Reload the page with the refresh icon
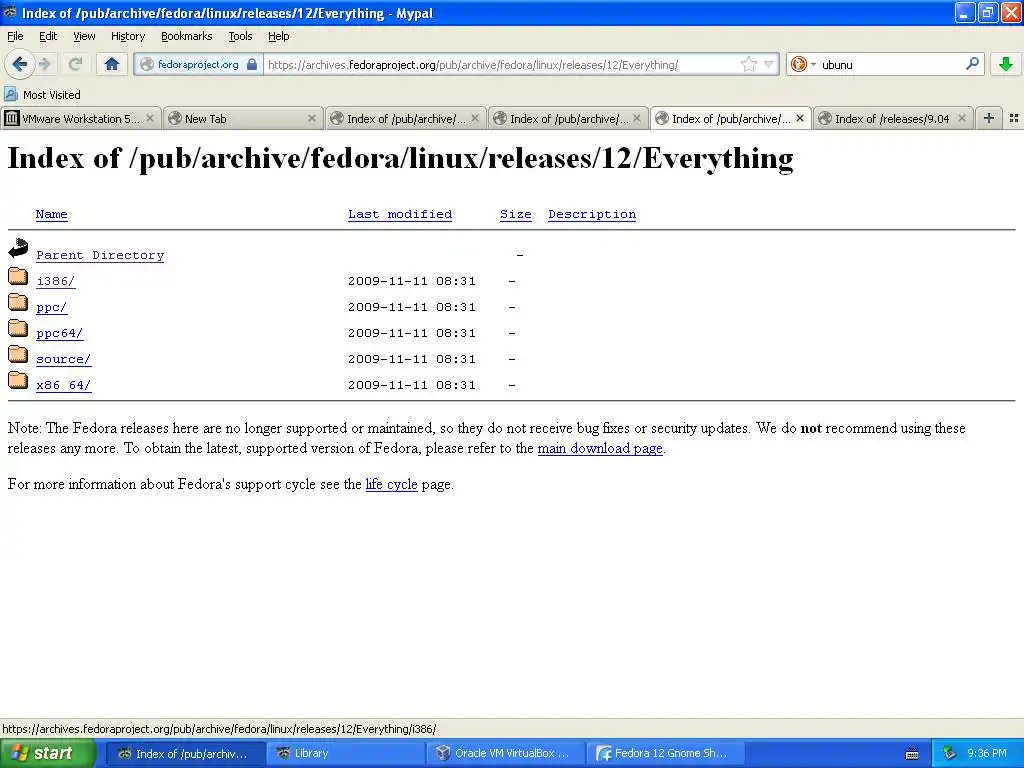This screenshot has height=768, width=1024. point(75,64)
